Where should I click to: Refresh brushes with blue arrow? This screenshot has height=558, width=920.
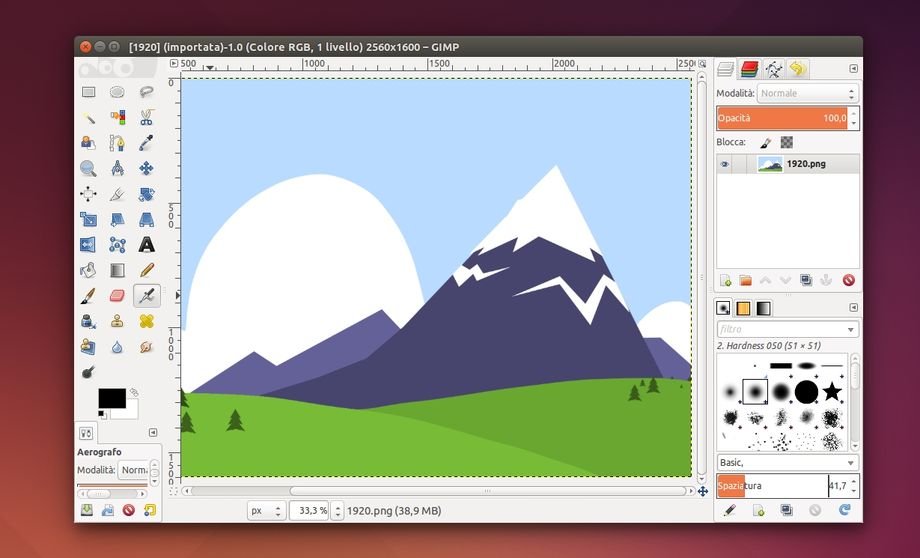(x=845, y=510)
